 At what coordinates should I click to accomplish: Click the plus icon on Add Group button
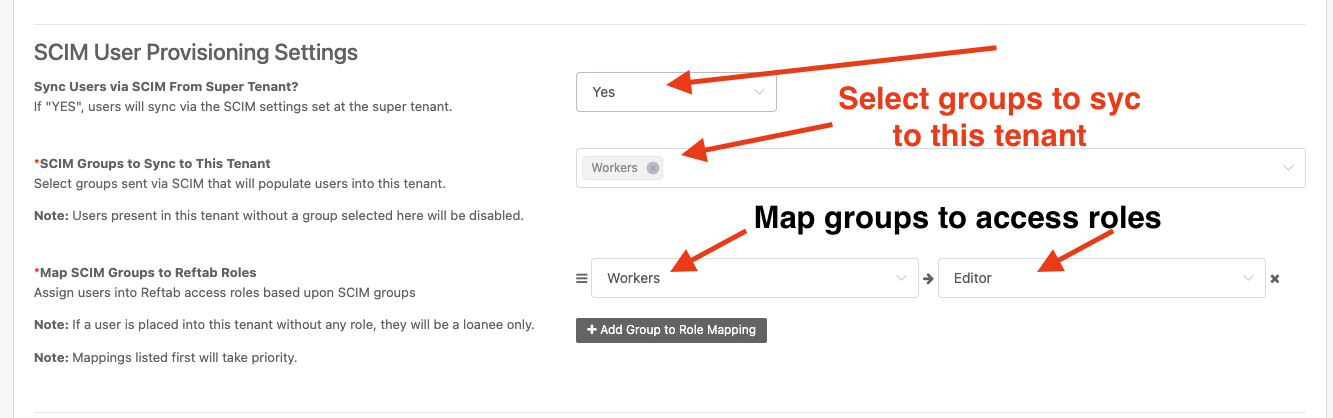[x=592, y=330]
